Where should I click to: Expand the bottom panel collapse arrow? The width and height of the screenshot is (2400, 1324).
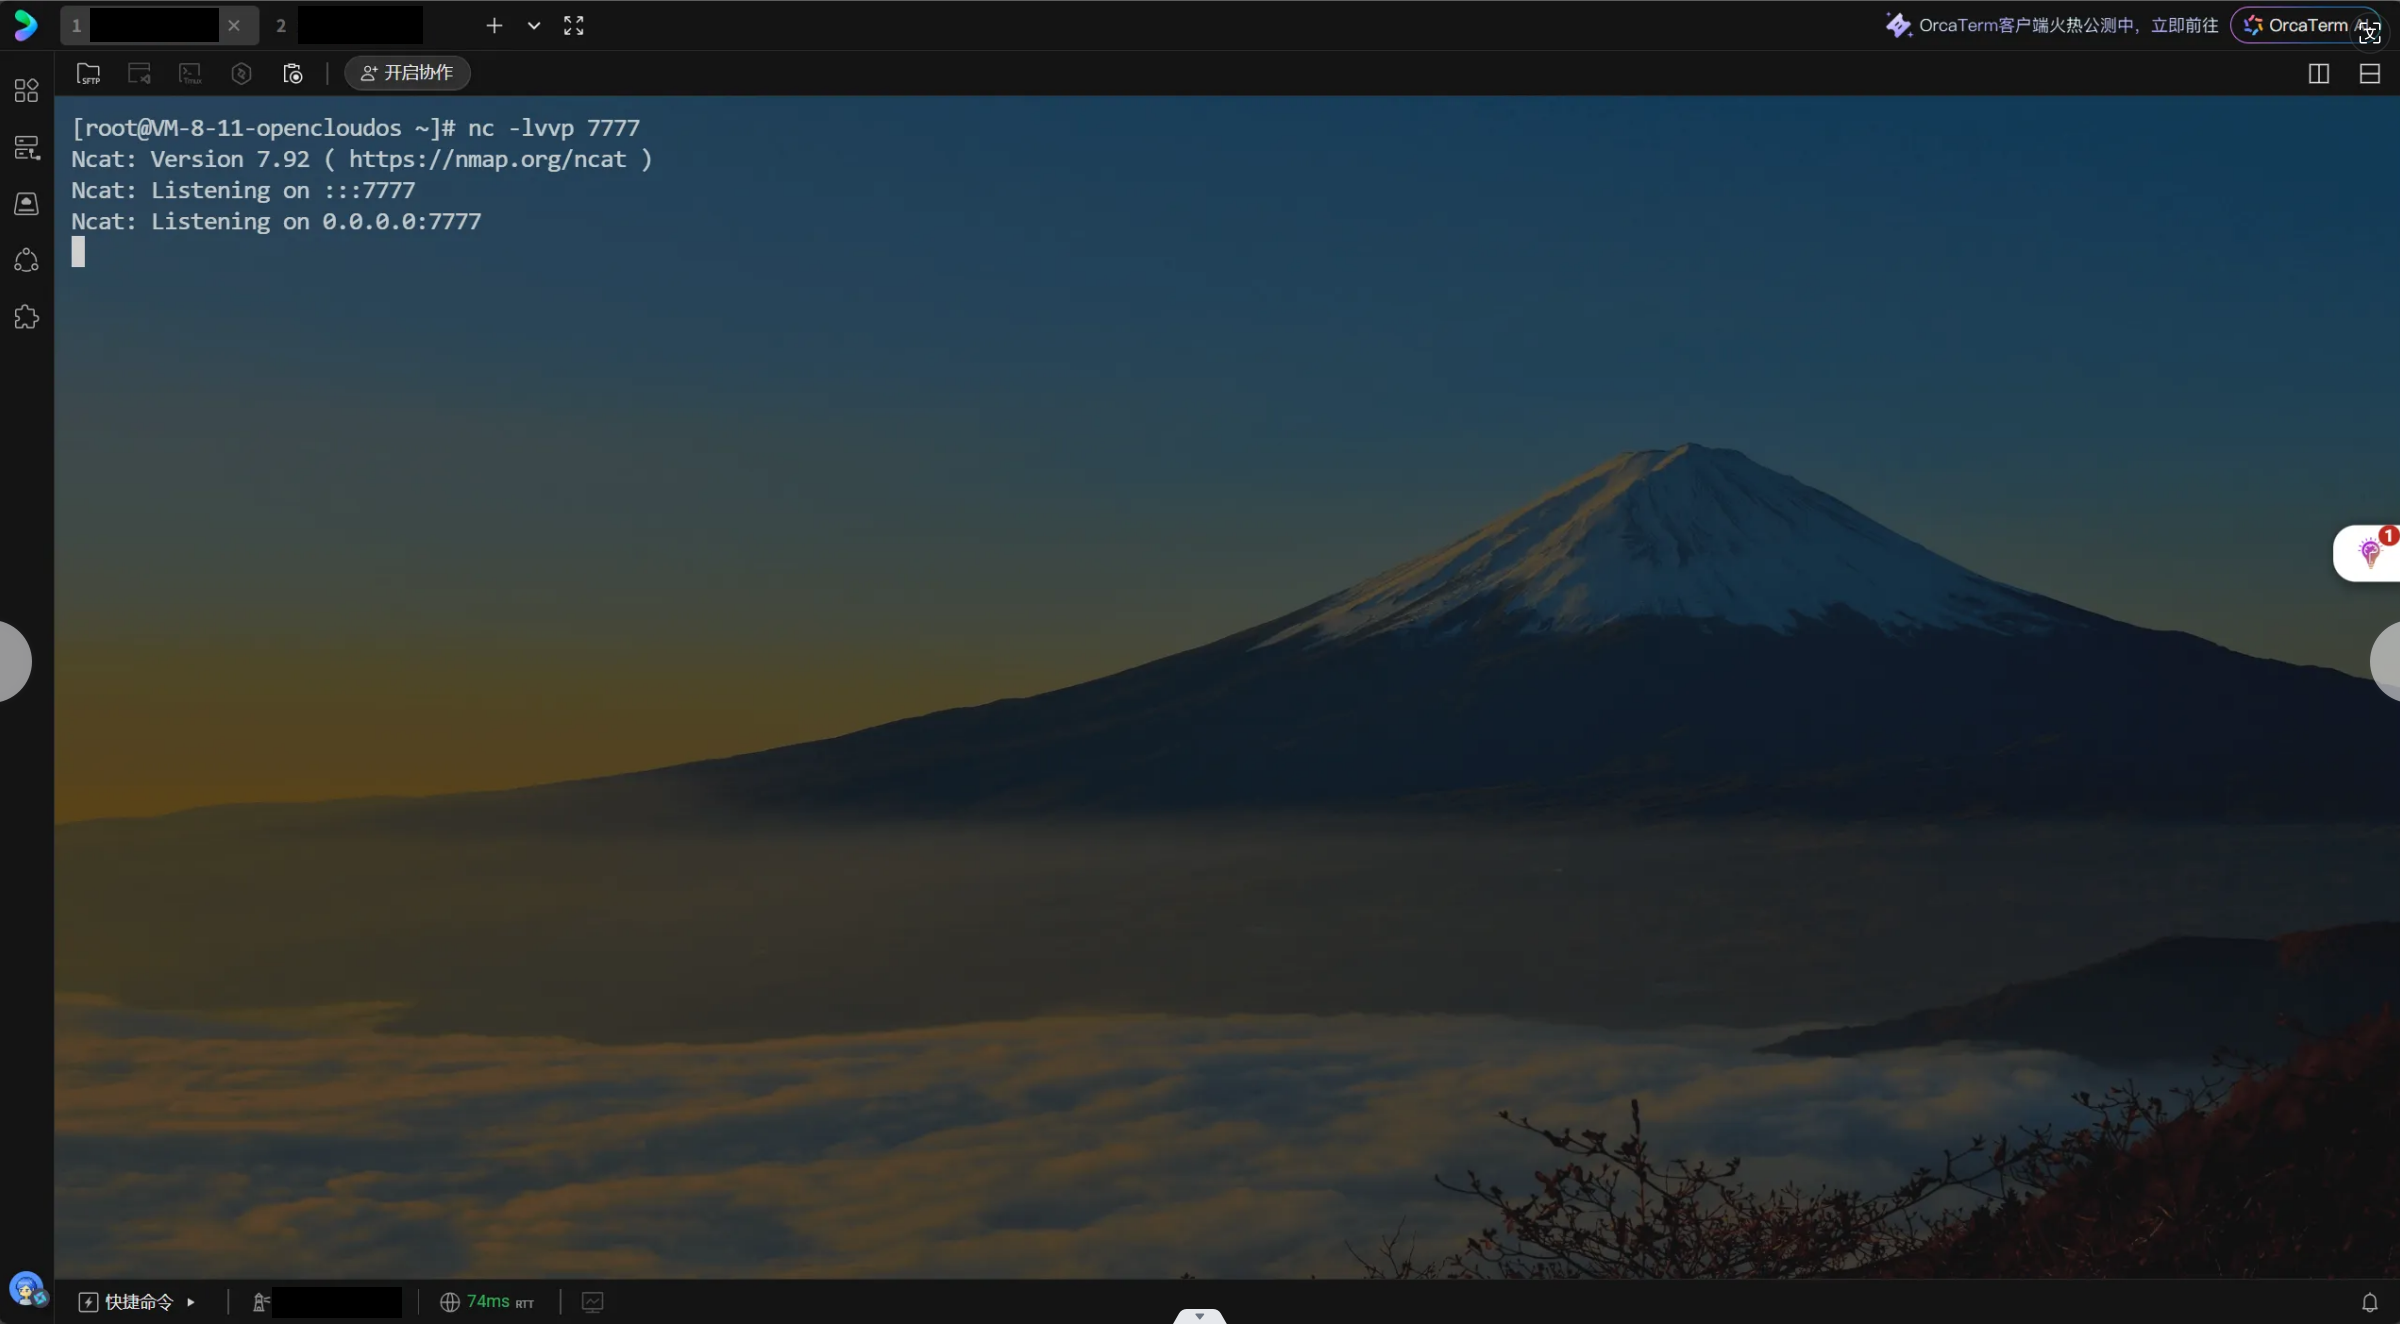pyautogui.click(x=1199, y=1316)
